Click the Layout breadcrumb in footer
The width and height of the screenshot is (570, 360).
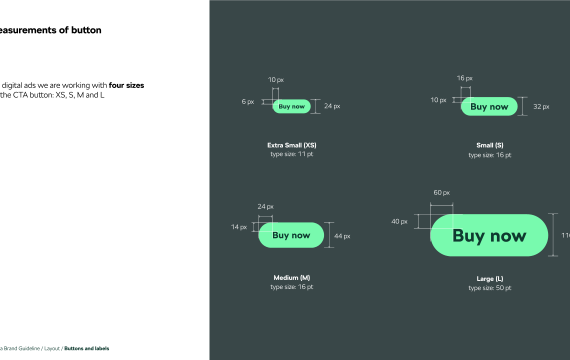(x=52, y=348)
